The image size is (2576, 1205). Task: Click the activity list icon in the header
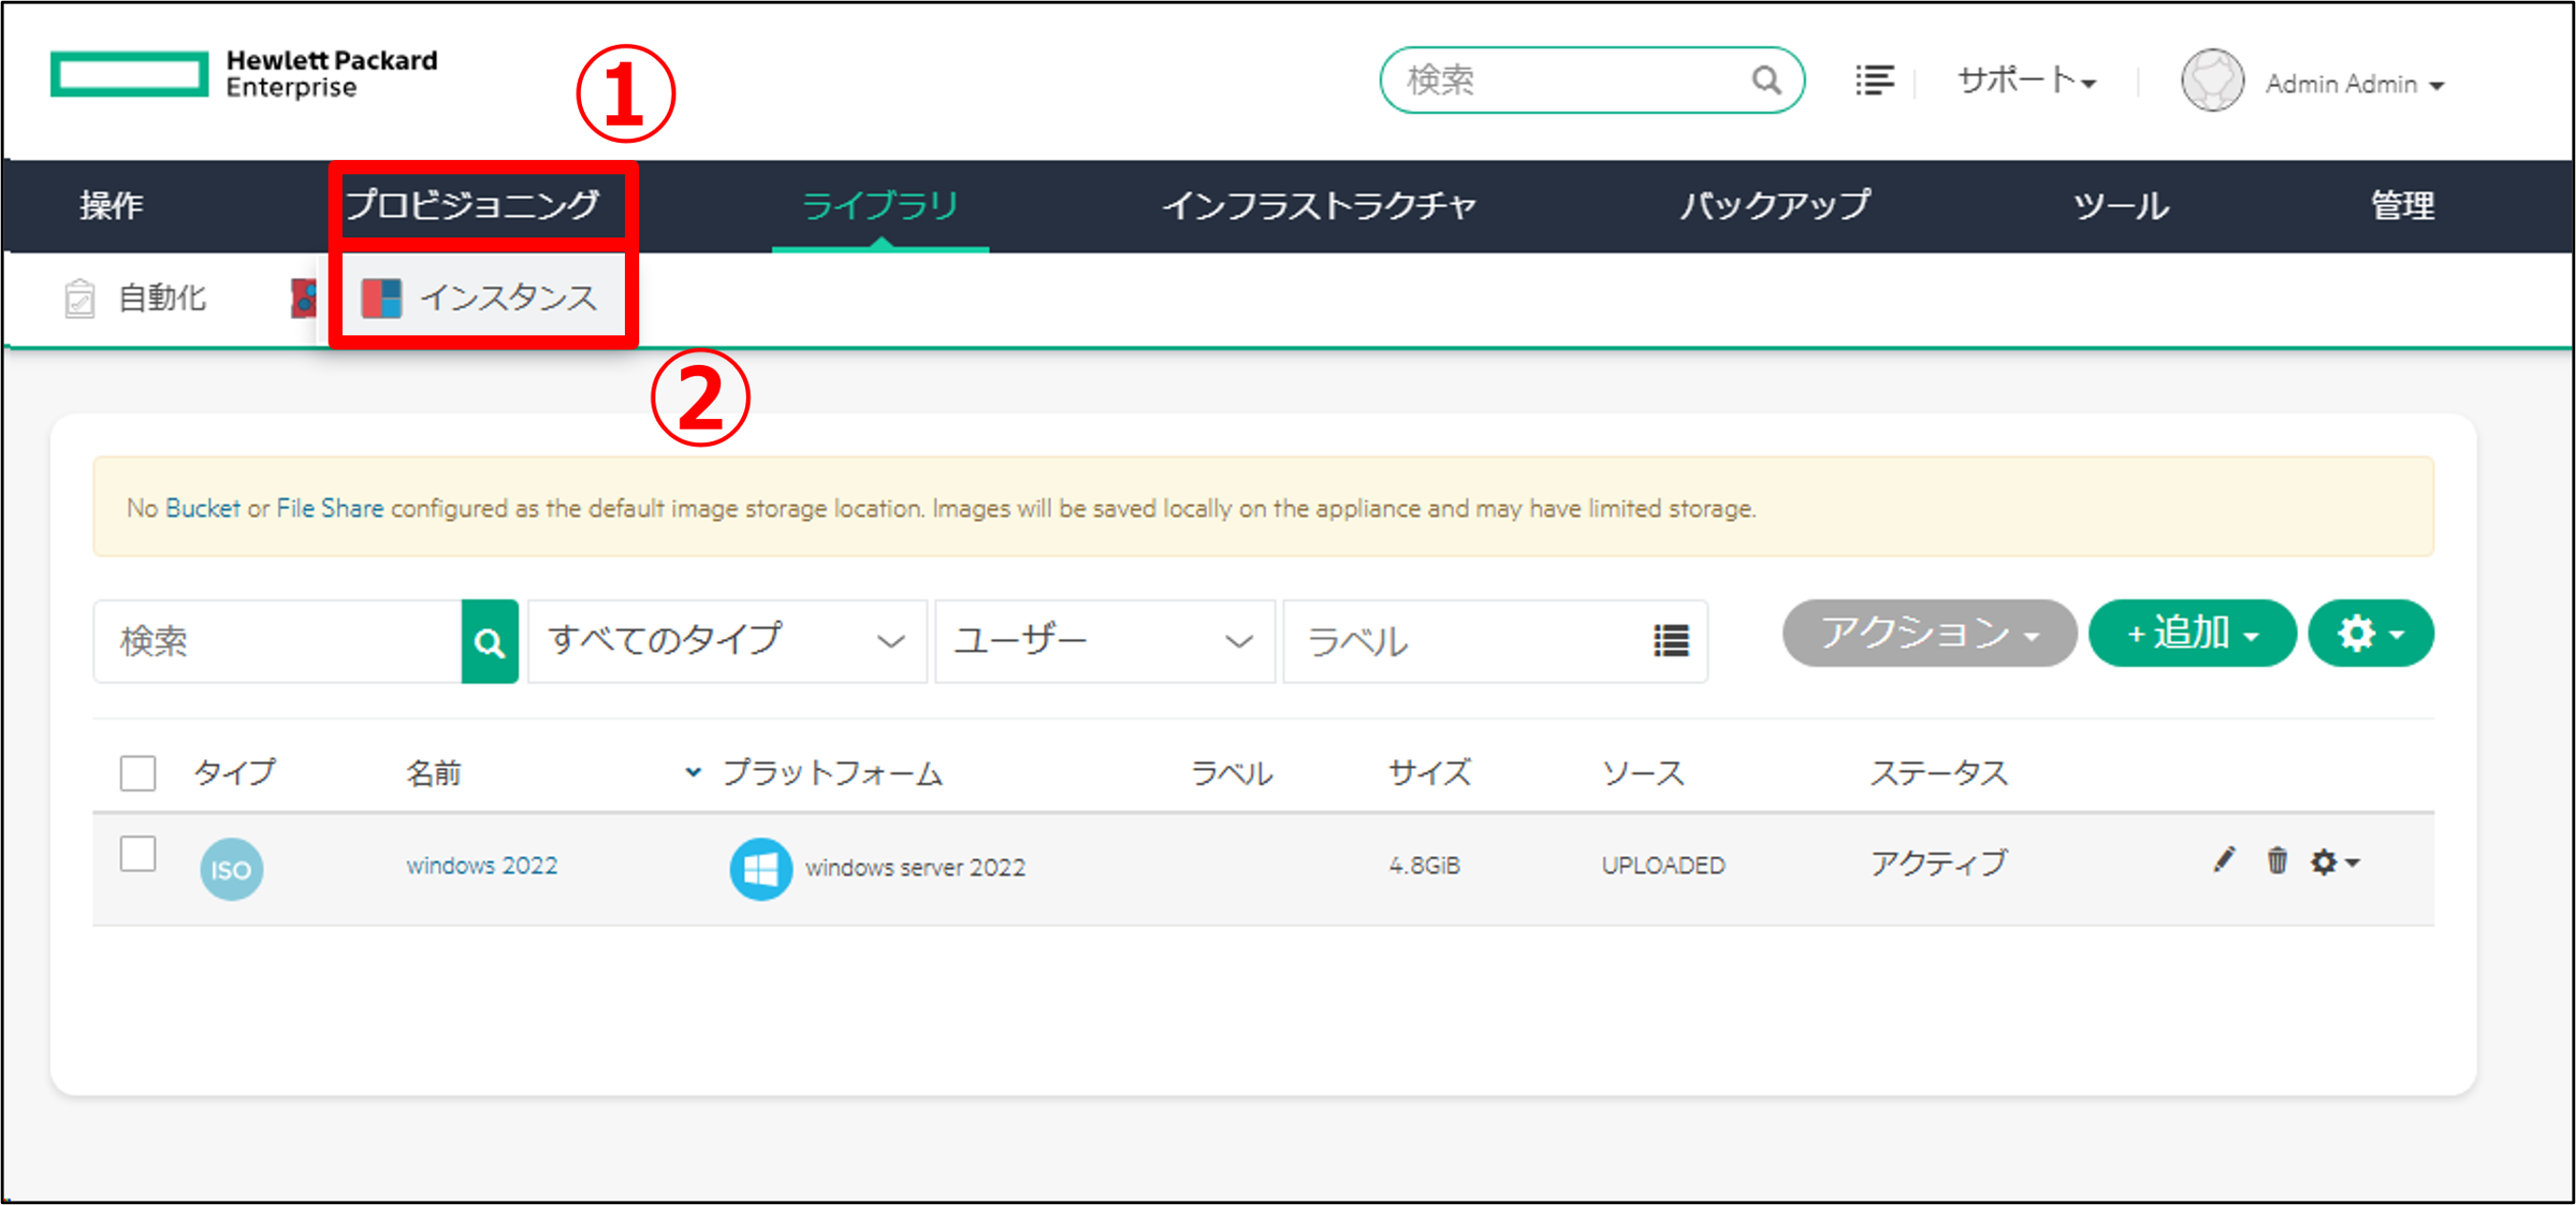pyautogui.click(x=1874, y=80)
